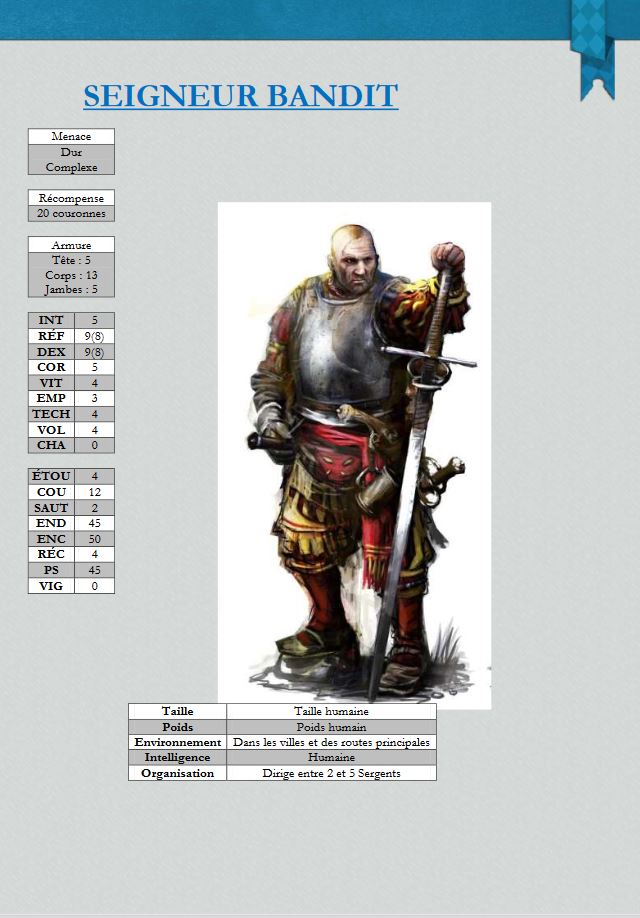Click the CHA stat label

pyautogui.click(x=52, y=445)
